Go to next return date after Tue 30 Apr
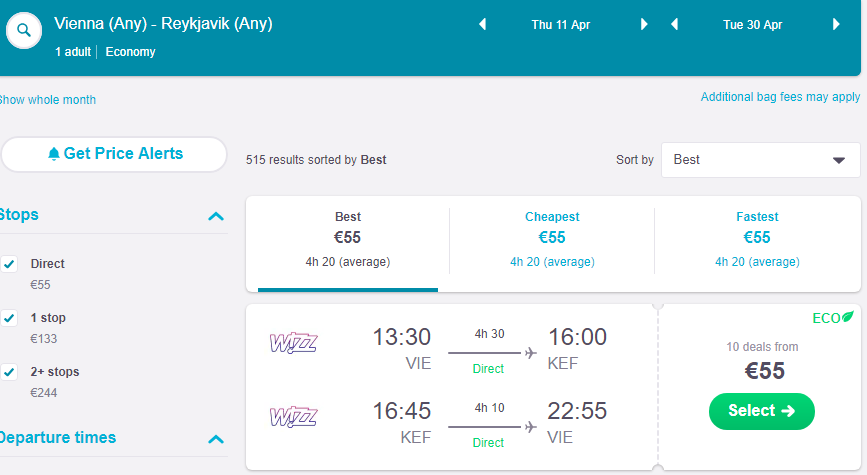 pyautogui.click(x=836, y=25)
